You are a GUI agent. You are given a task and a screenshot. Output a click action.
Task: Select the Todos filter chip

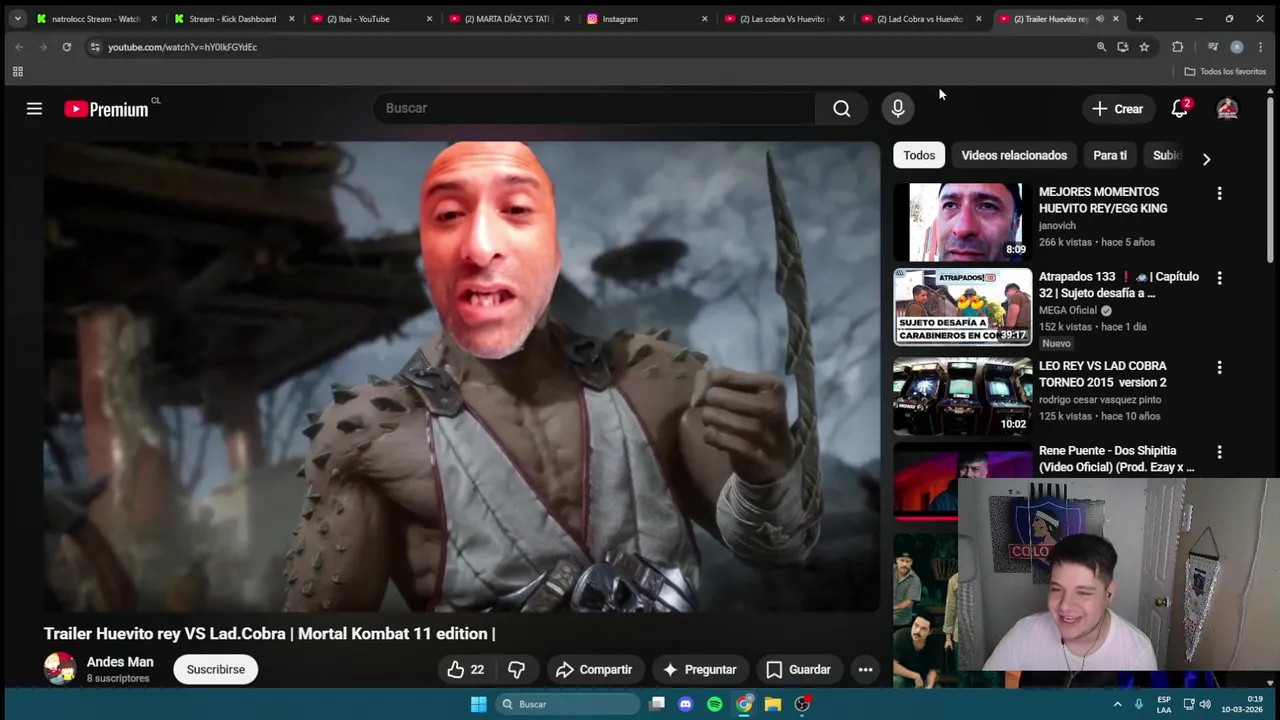tap(919, 155)
